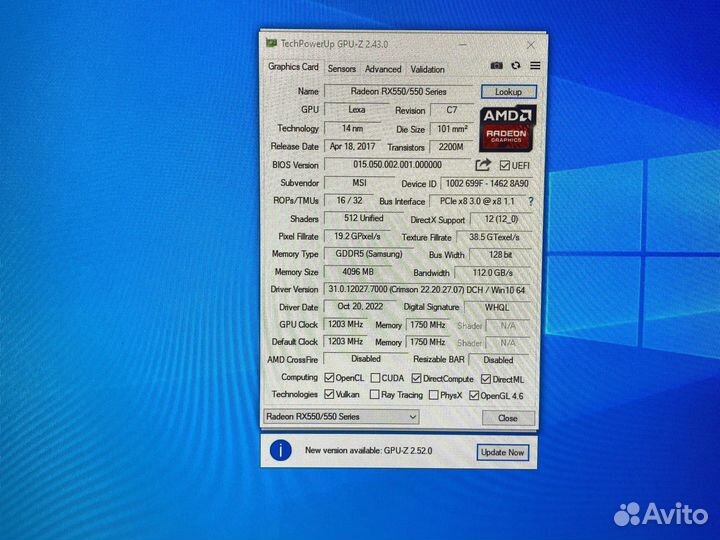Take a GPU-Z screenshot with camera icon
720x540 pixels.
(496, 66)
